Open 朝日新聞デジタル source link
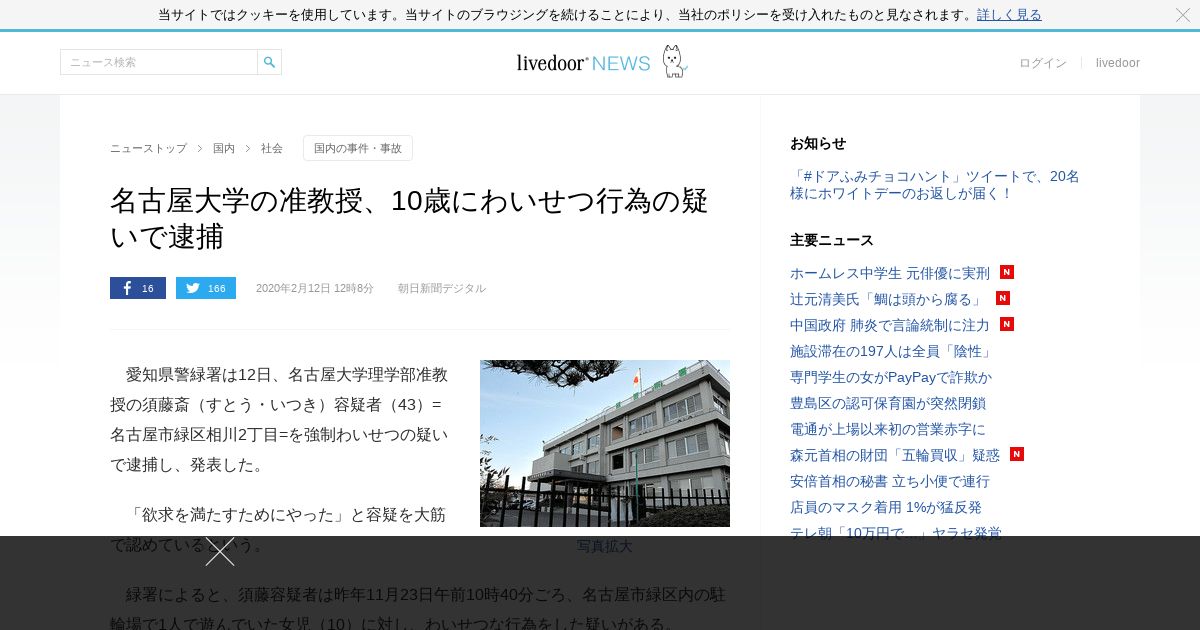1200x630 pixels. click(442, 288)
